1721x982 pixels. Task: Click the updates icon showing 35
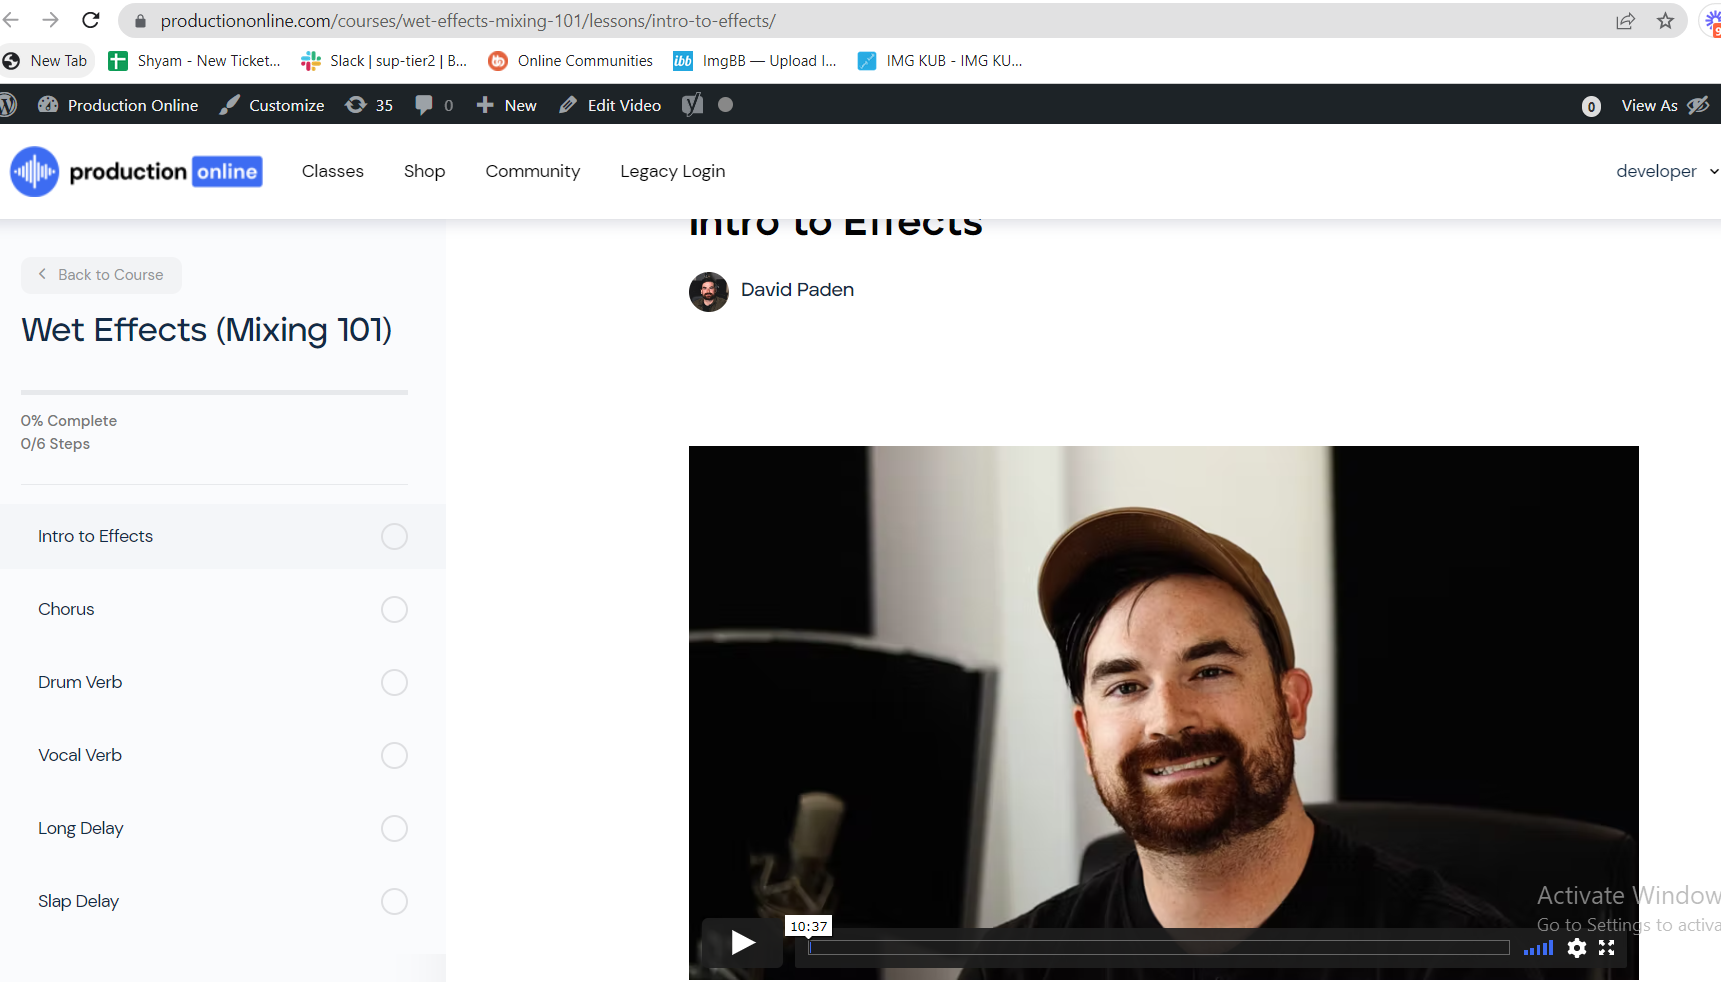point(369,105)
